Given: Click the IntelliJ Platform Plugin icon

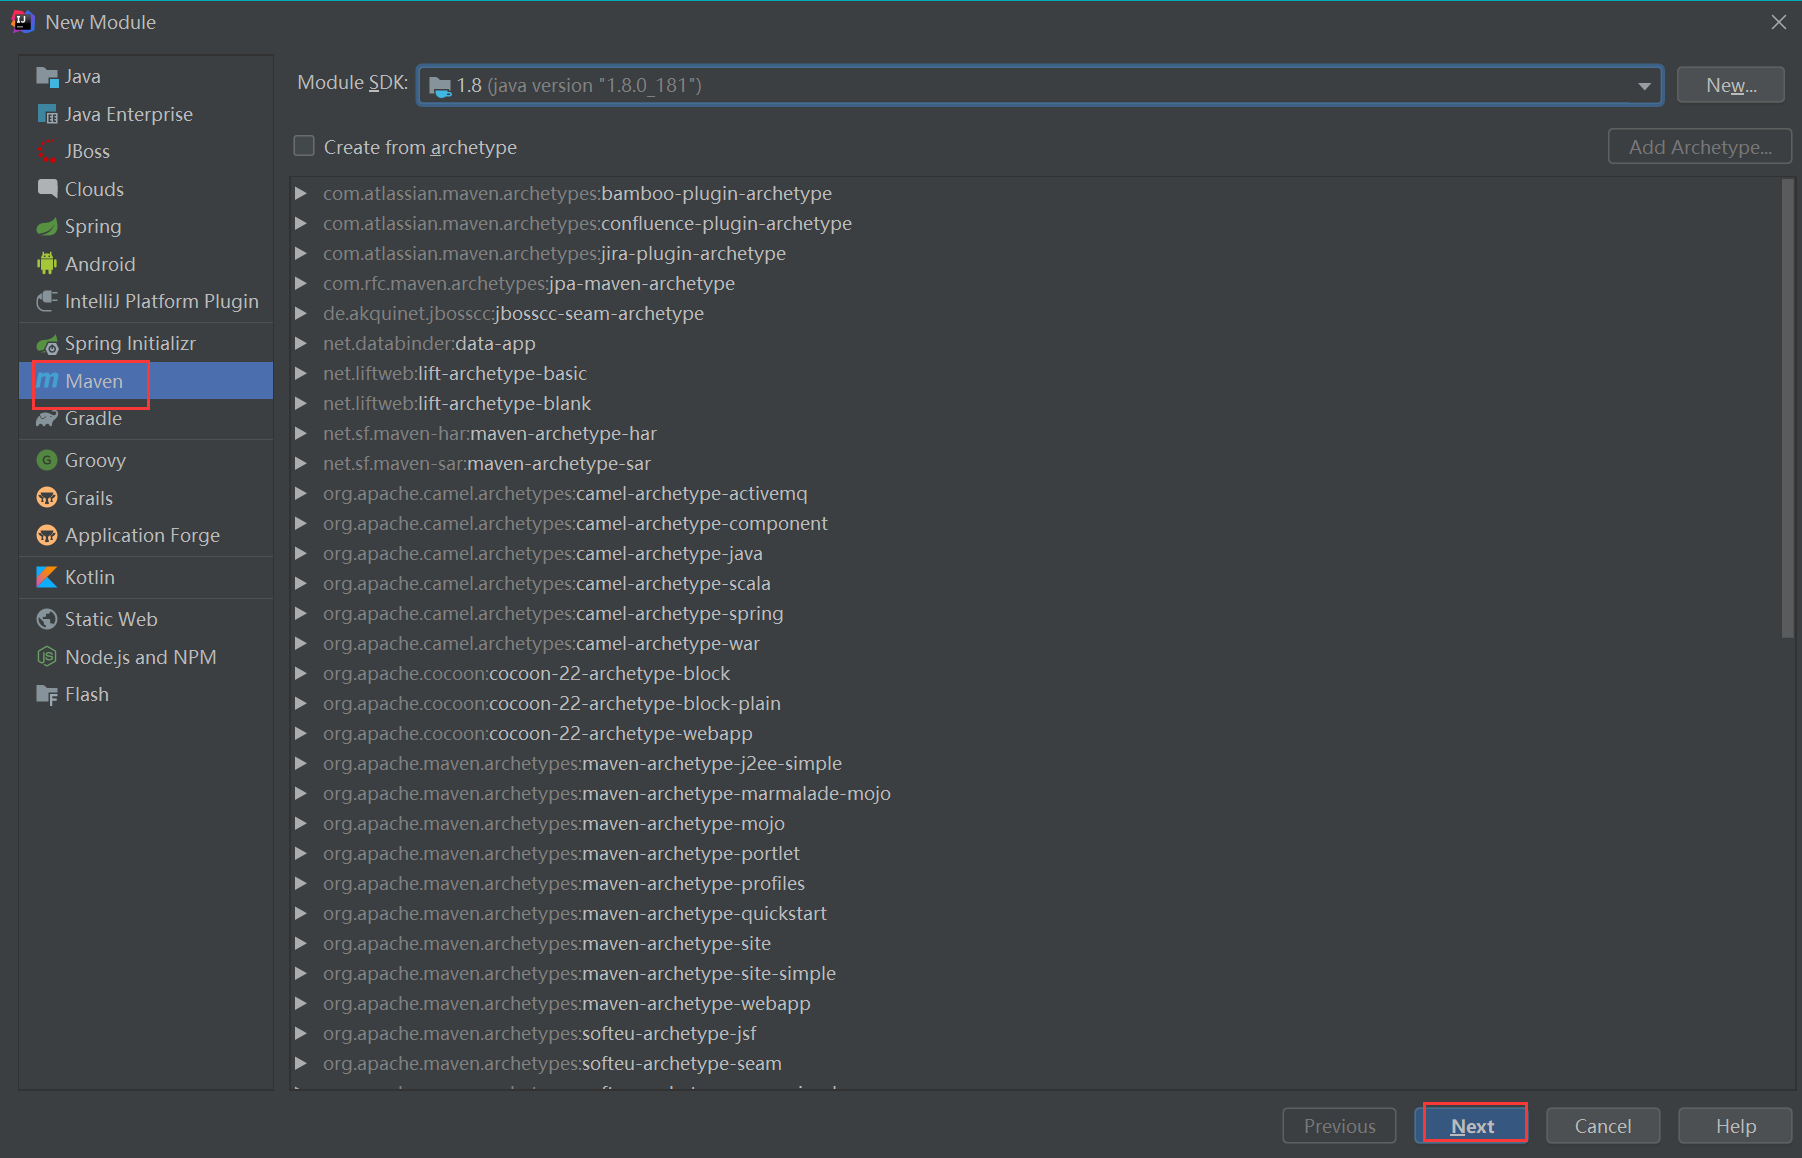Looking at the screenshot, I should coord(47,301).
